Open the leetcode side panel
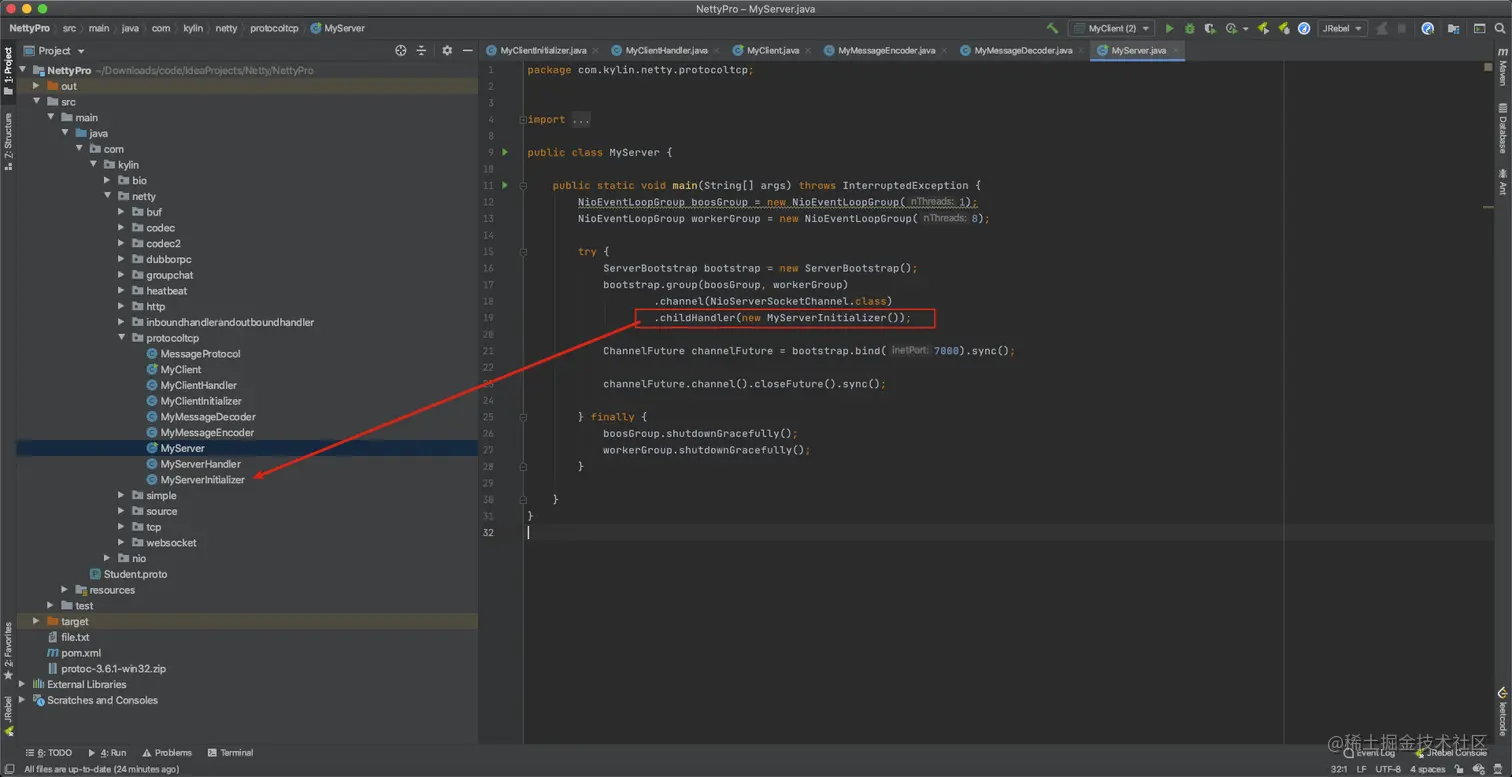This screenshot has height=777, width=1512. click(1502, 711)
